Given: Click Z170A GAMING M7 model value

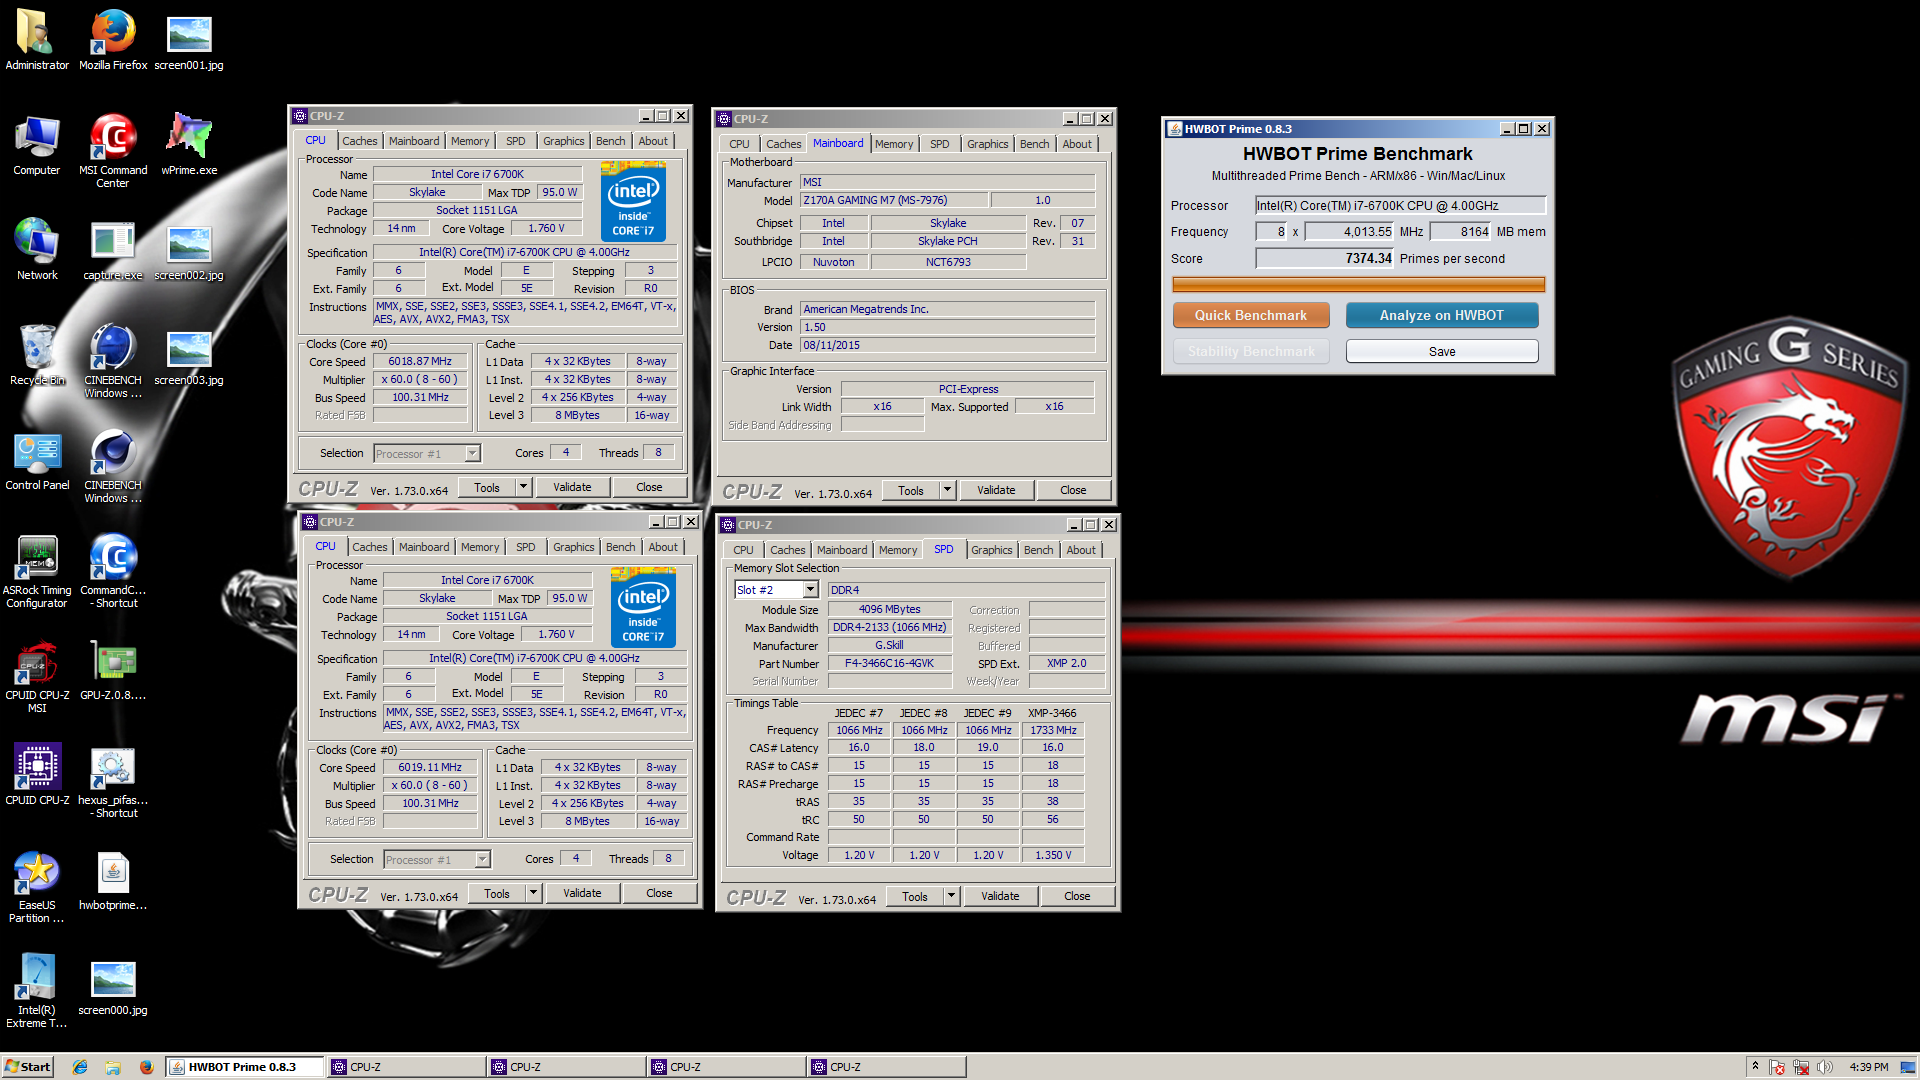Looking at the screenshot, I should (x=893, y=200).
